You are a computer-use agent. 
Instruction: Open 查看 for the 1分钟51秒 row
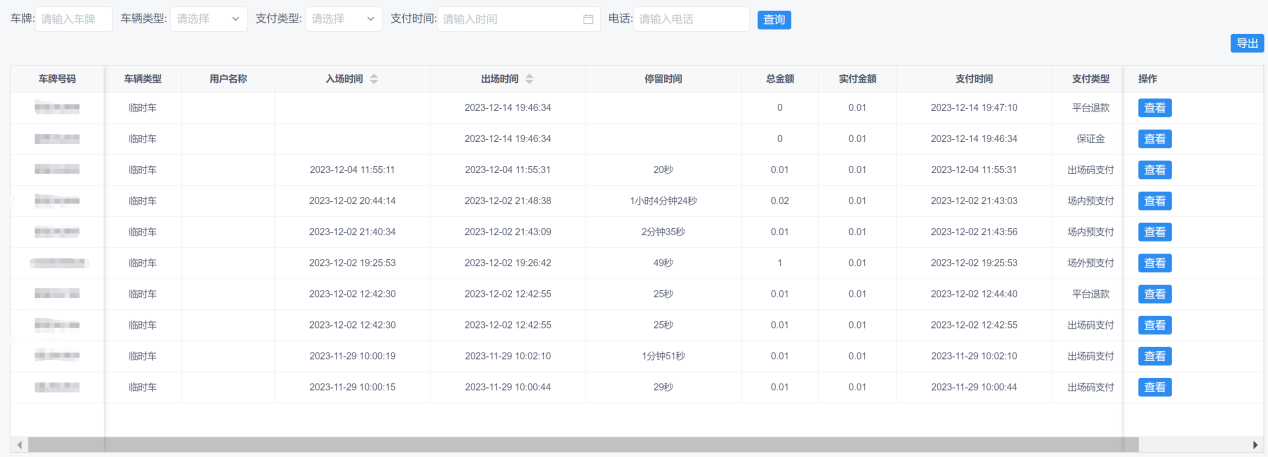tap(1155, 356)
